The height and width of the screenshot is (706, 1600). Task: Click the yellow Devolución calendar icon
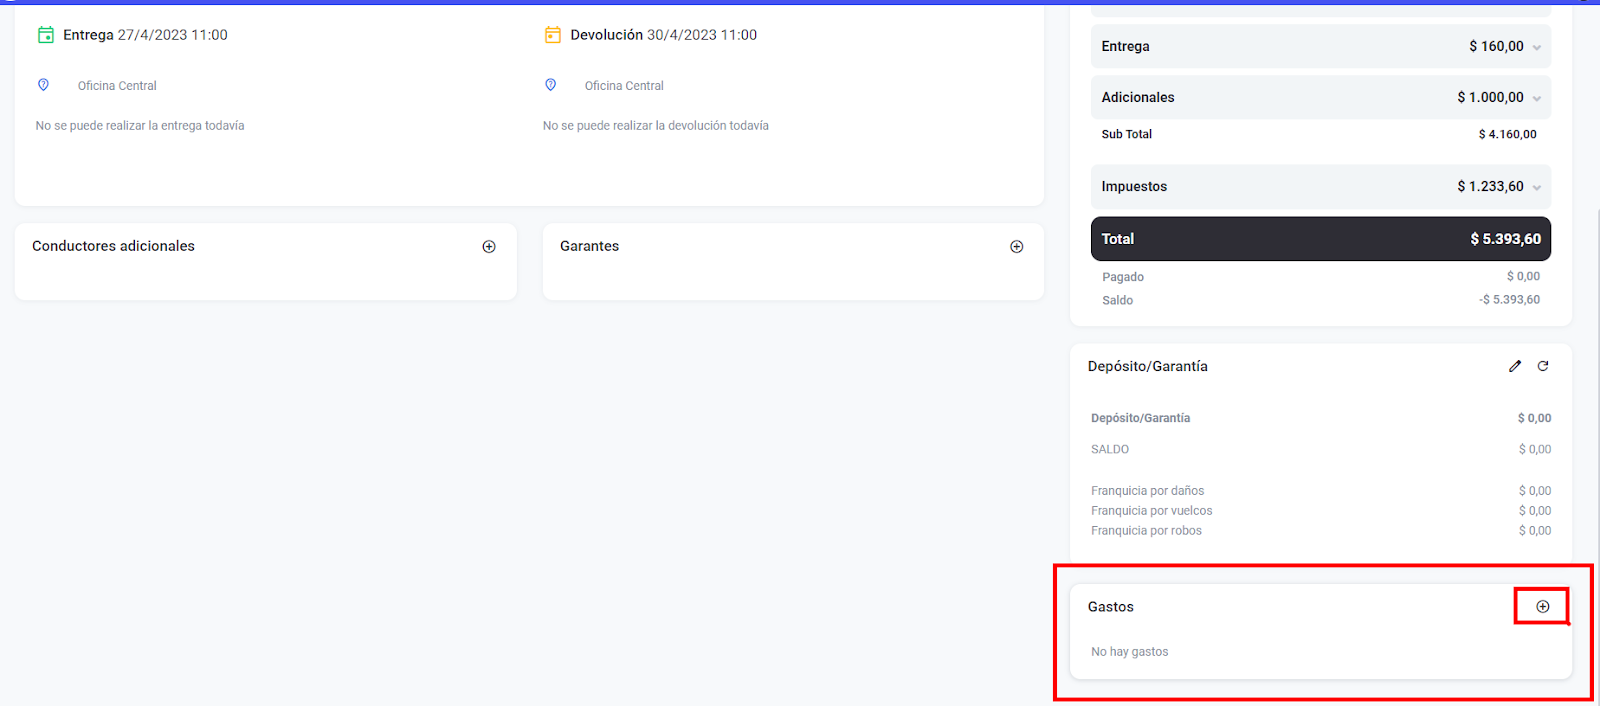tap(553, 35)
